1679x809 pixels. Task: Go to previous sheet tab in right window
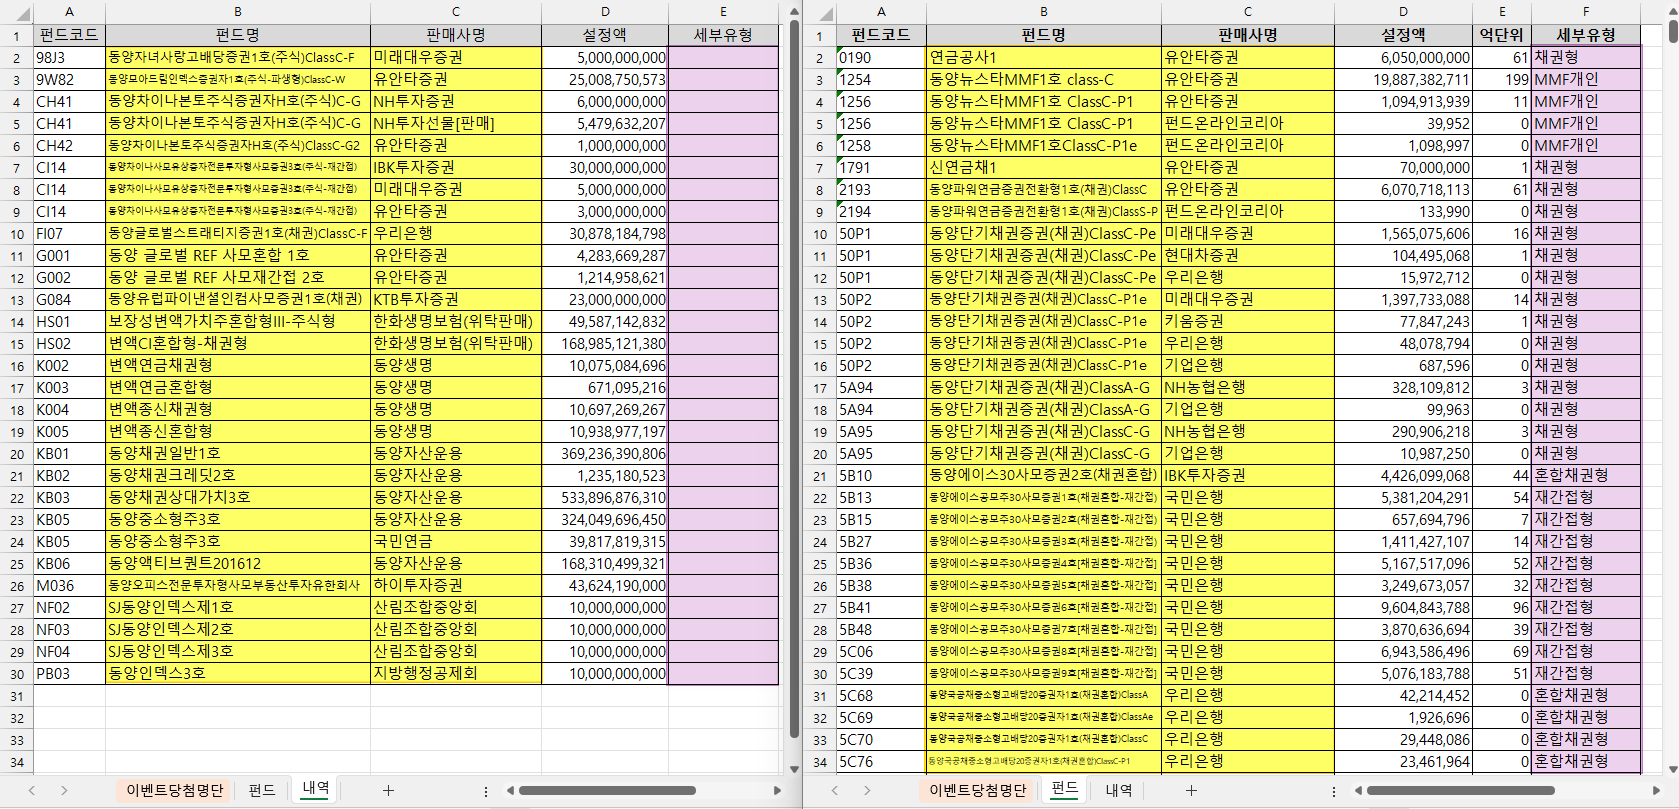tap(834, 790)
